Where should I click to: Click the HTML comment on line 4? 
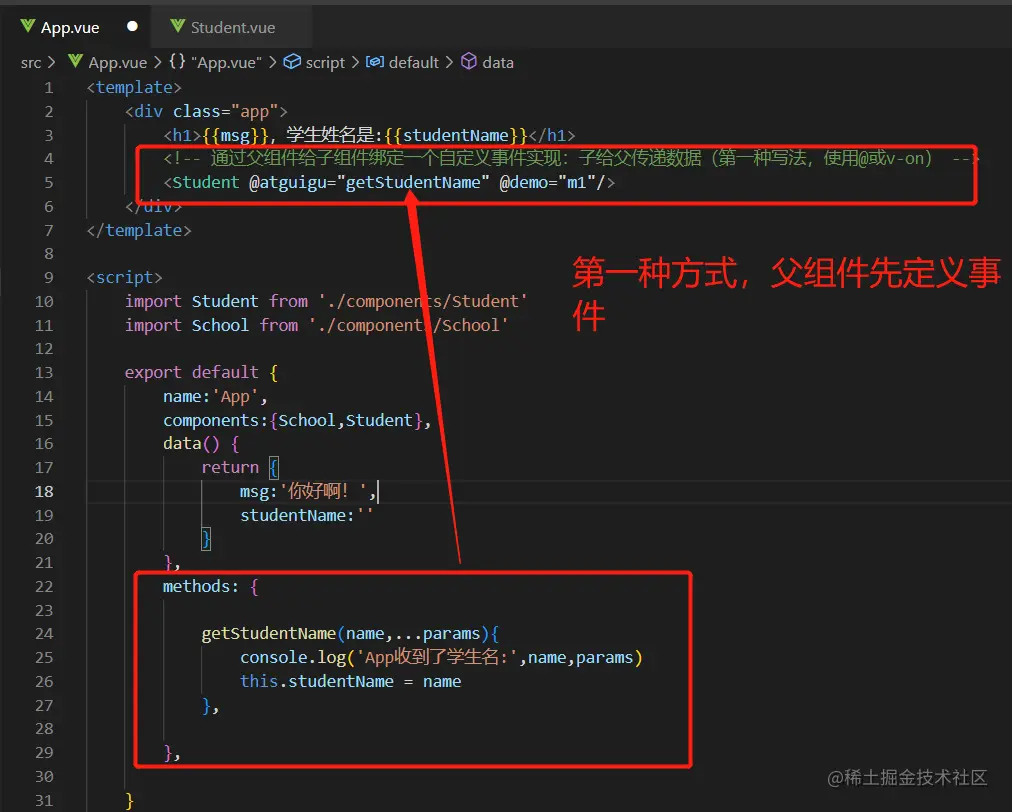[x=570, y=158]
